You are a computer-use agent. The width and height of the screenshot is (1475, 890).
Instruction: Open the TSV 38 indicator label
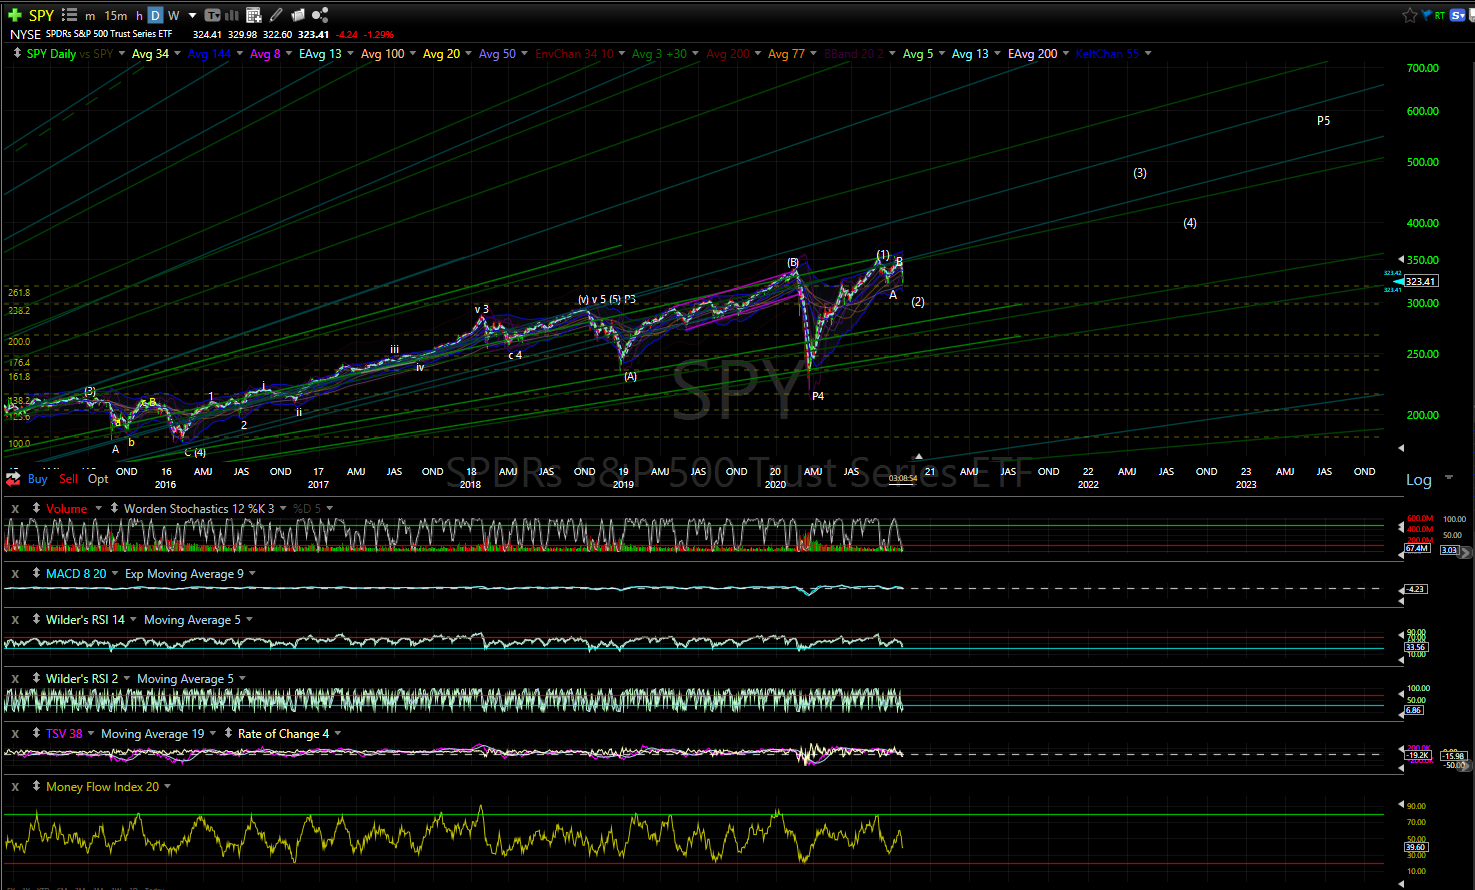(x=64, y=734)
